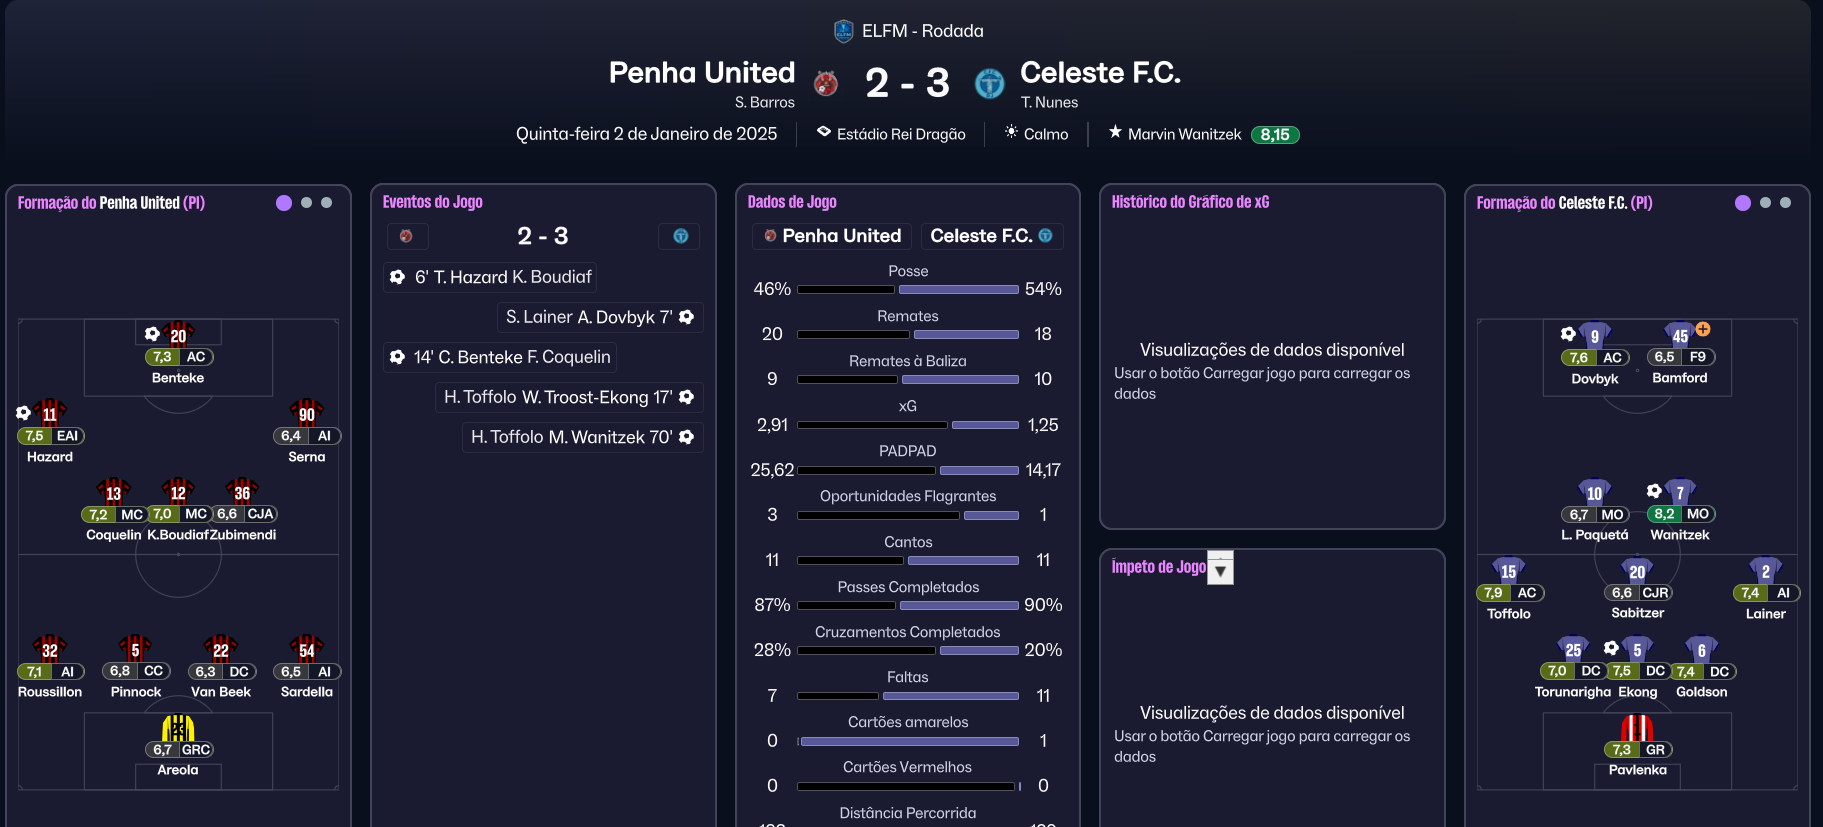The height and width of the screenshot is (827, 1823).
Task: Select Benteke's number 20 shirt
Action: click(x=178, y=335)
